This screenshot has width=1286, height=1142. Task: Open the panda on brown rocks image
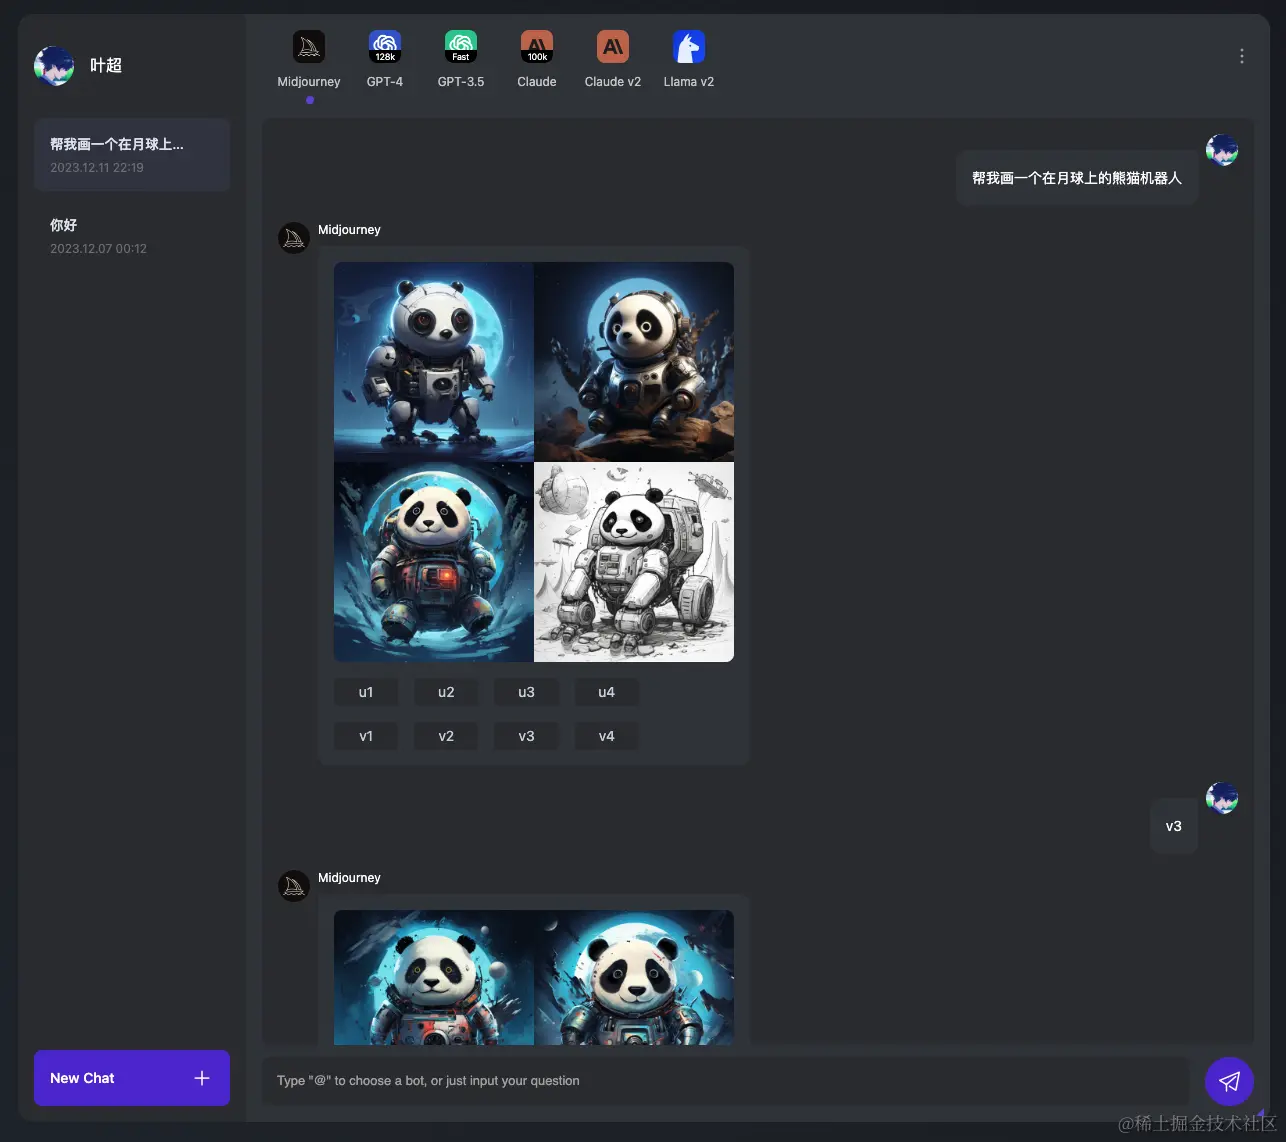click(x=634, y=362)
